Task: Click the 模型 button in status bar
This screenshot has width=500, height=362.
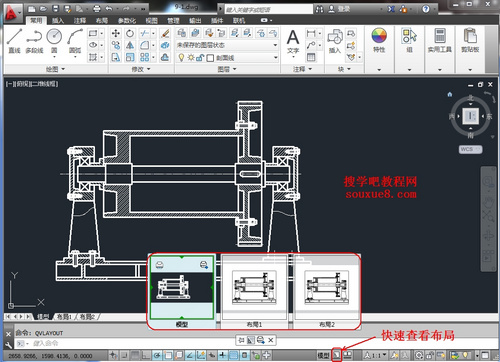Action: pos(323,355)
